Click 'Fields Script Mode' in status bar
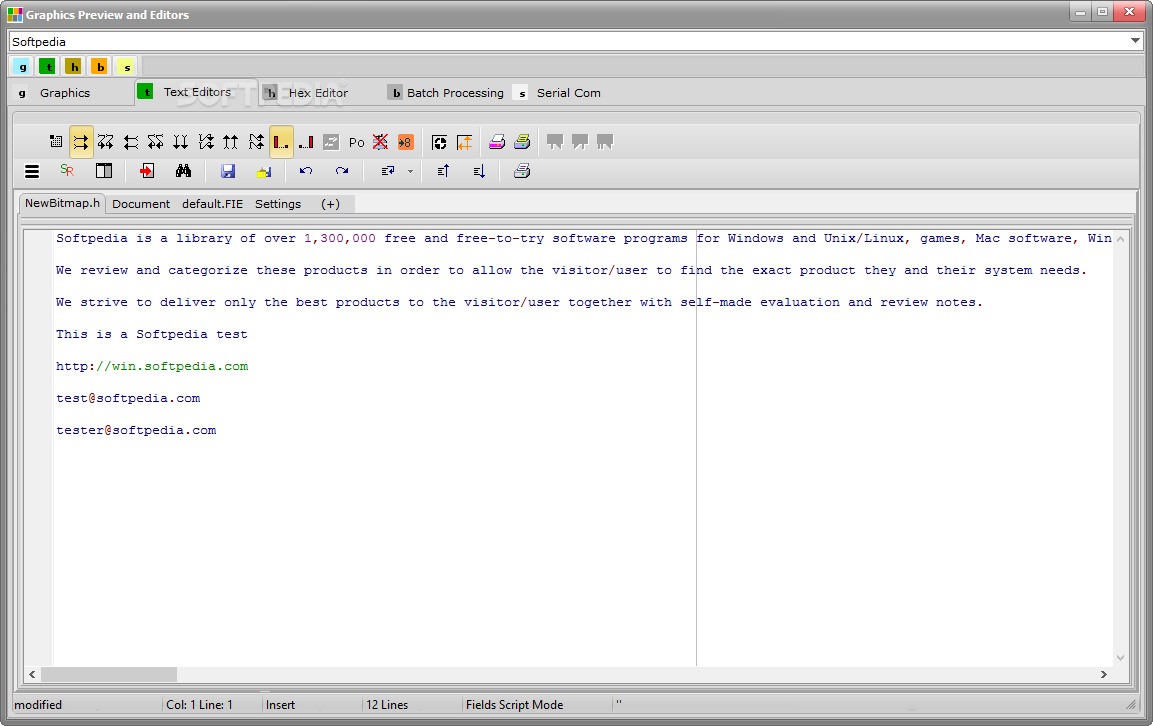The width and height of the screenshot is (1153, 726). click(x=514, y=705)
